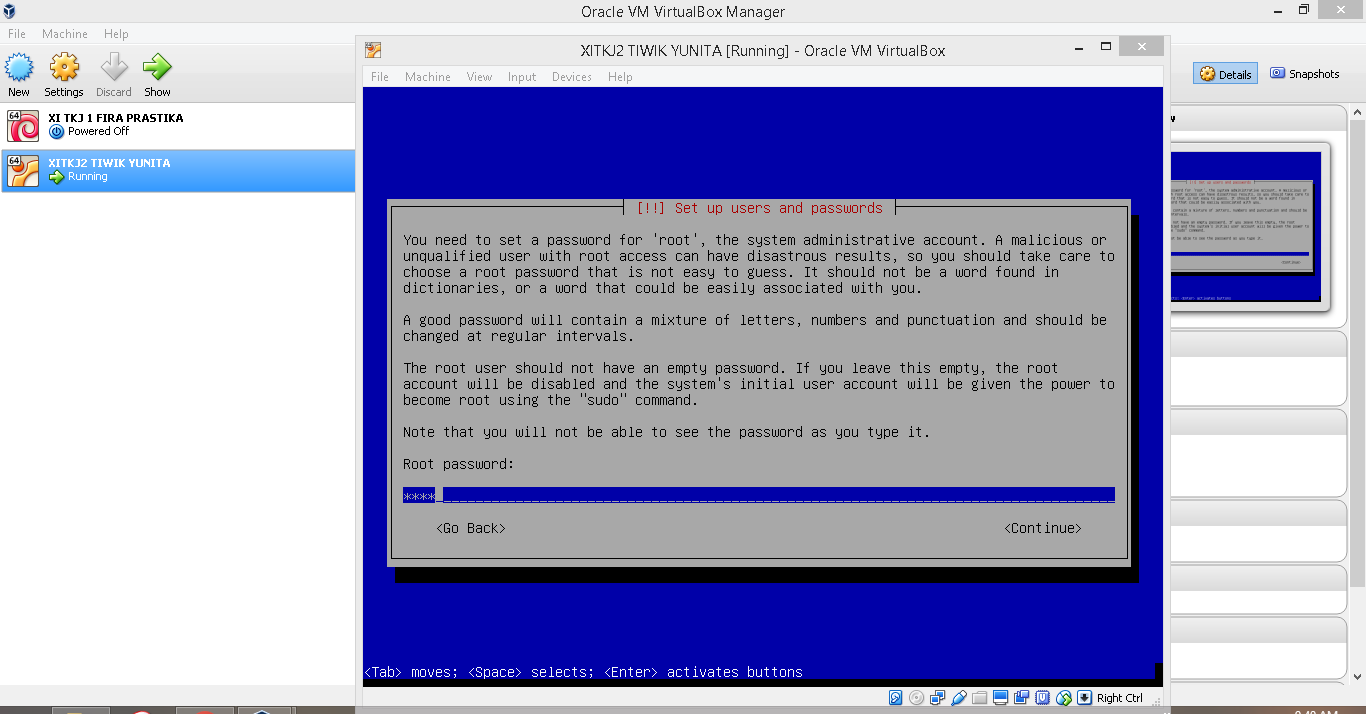Click the VM preview thumbnail in Manager
Viewport: 1366px width, 714px height.
1246,226
